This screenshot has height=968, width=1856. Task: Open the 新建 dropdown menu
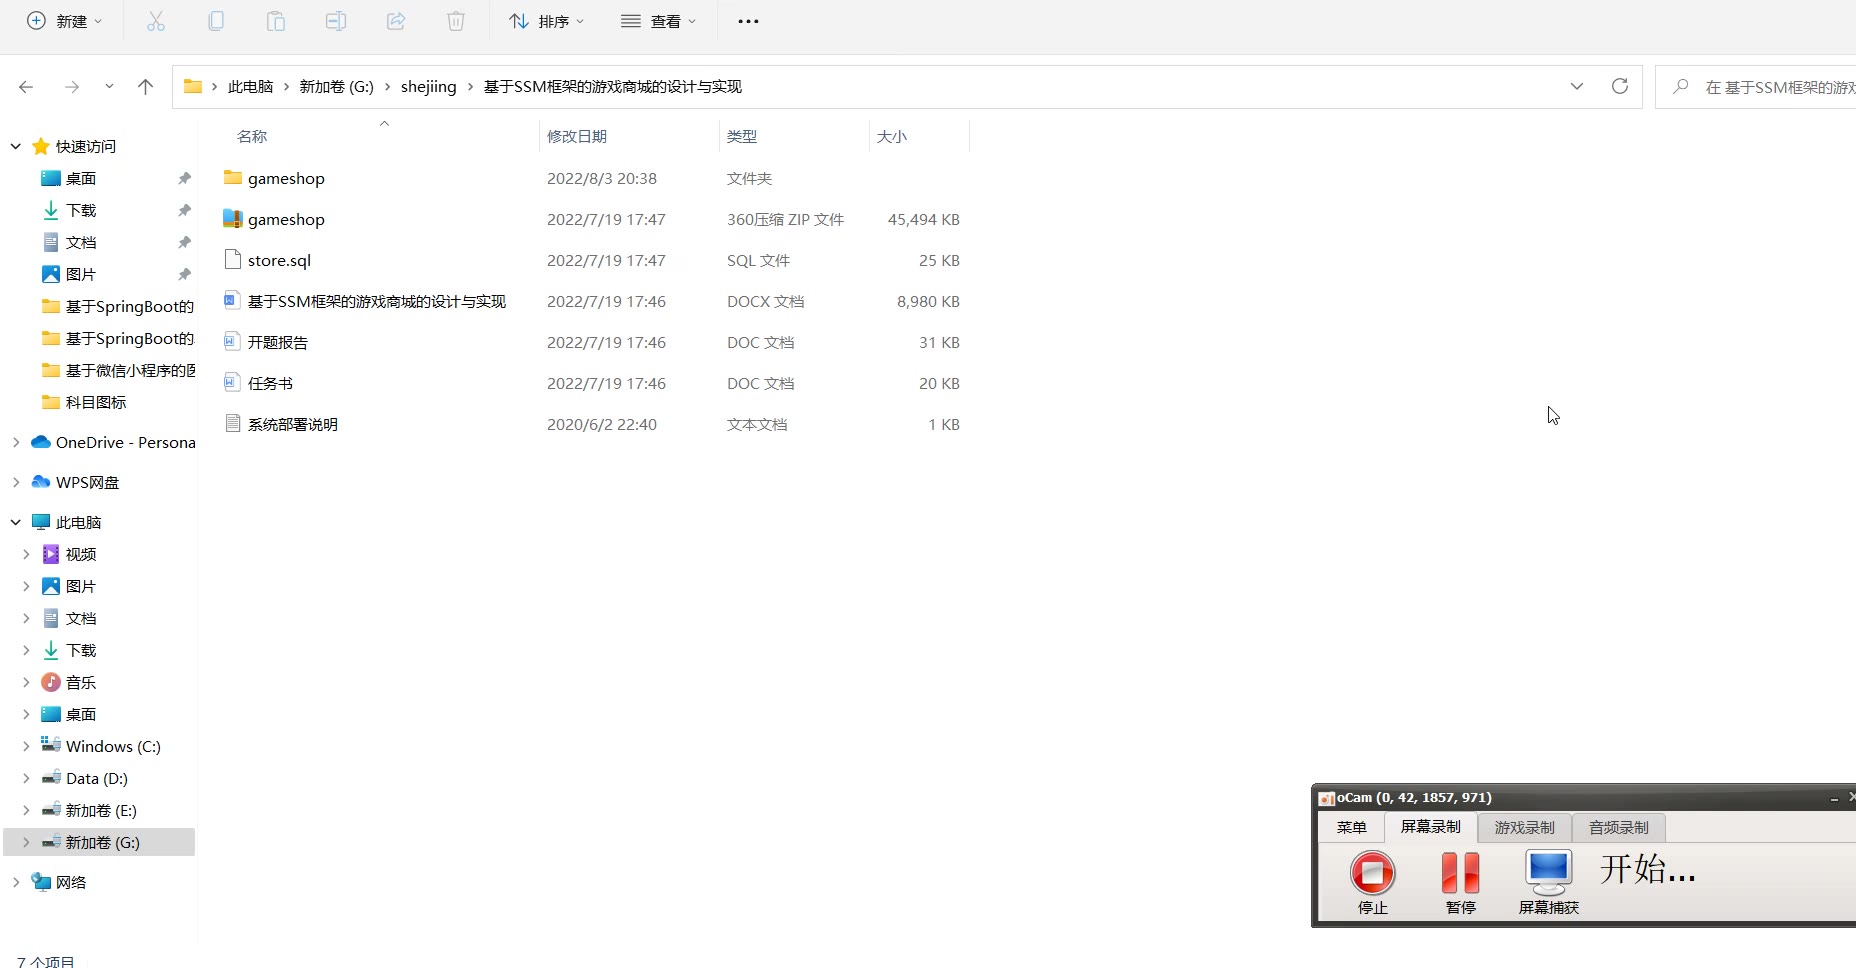[64, 21]
